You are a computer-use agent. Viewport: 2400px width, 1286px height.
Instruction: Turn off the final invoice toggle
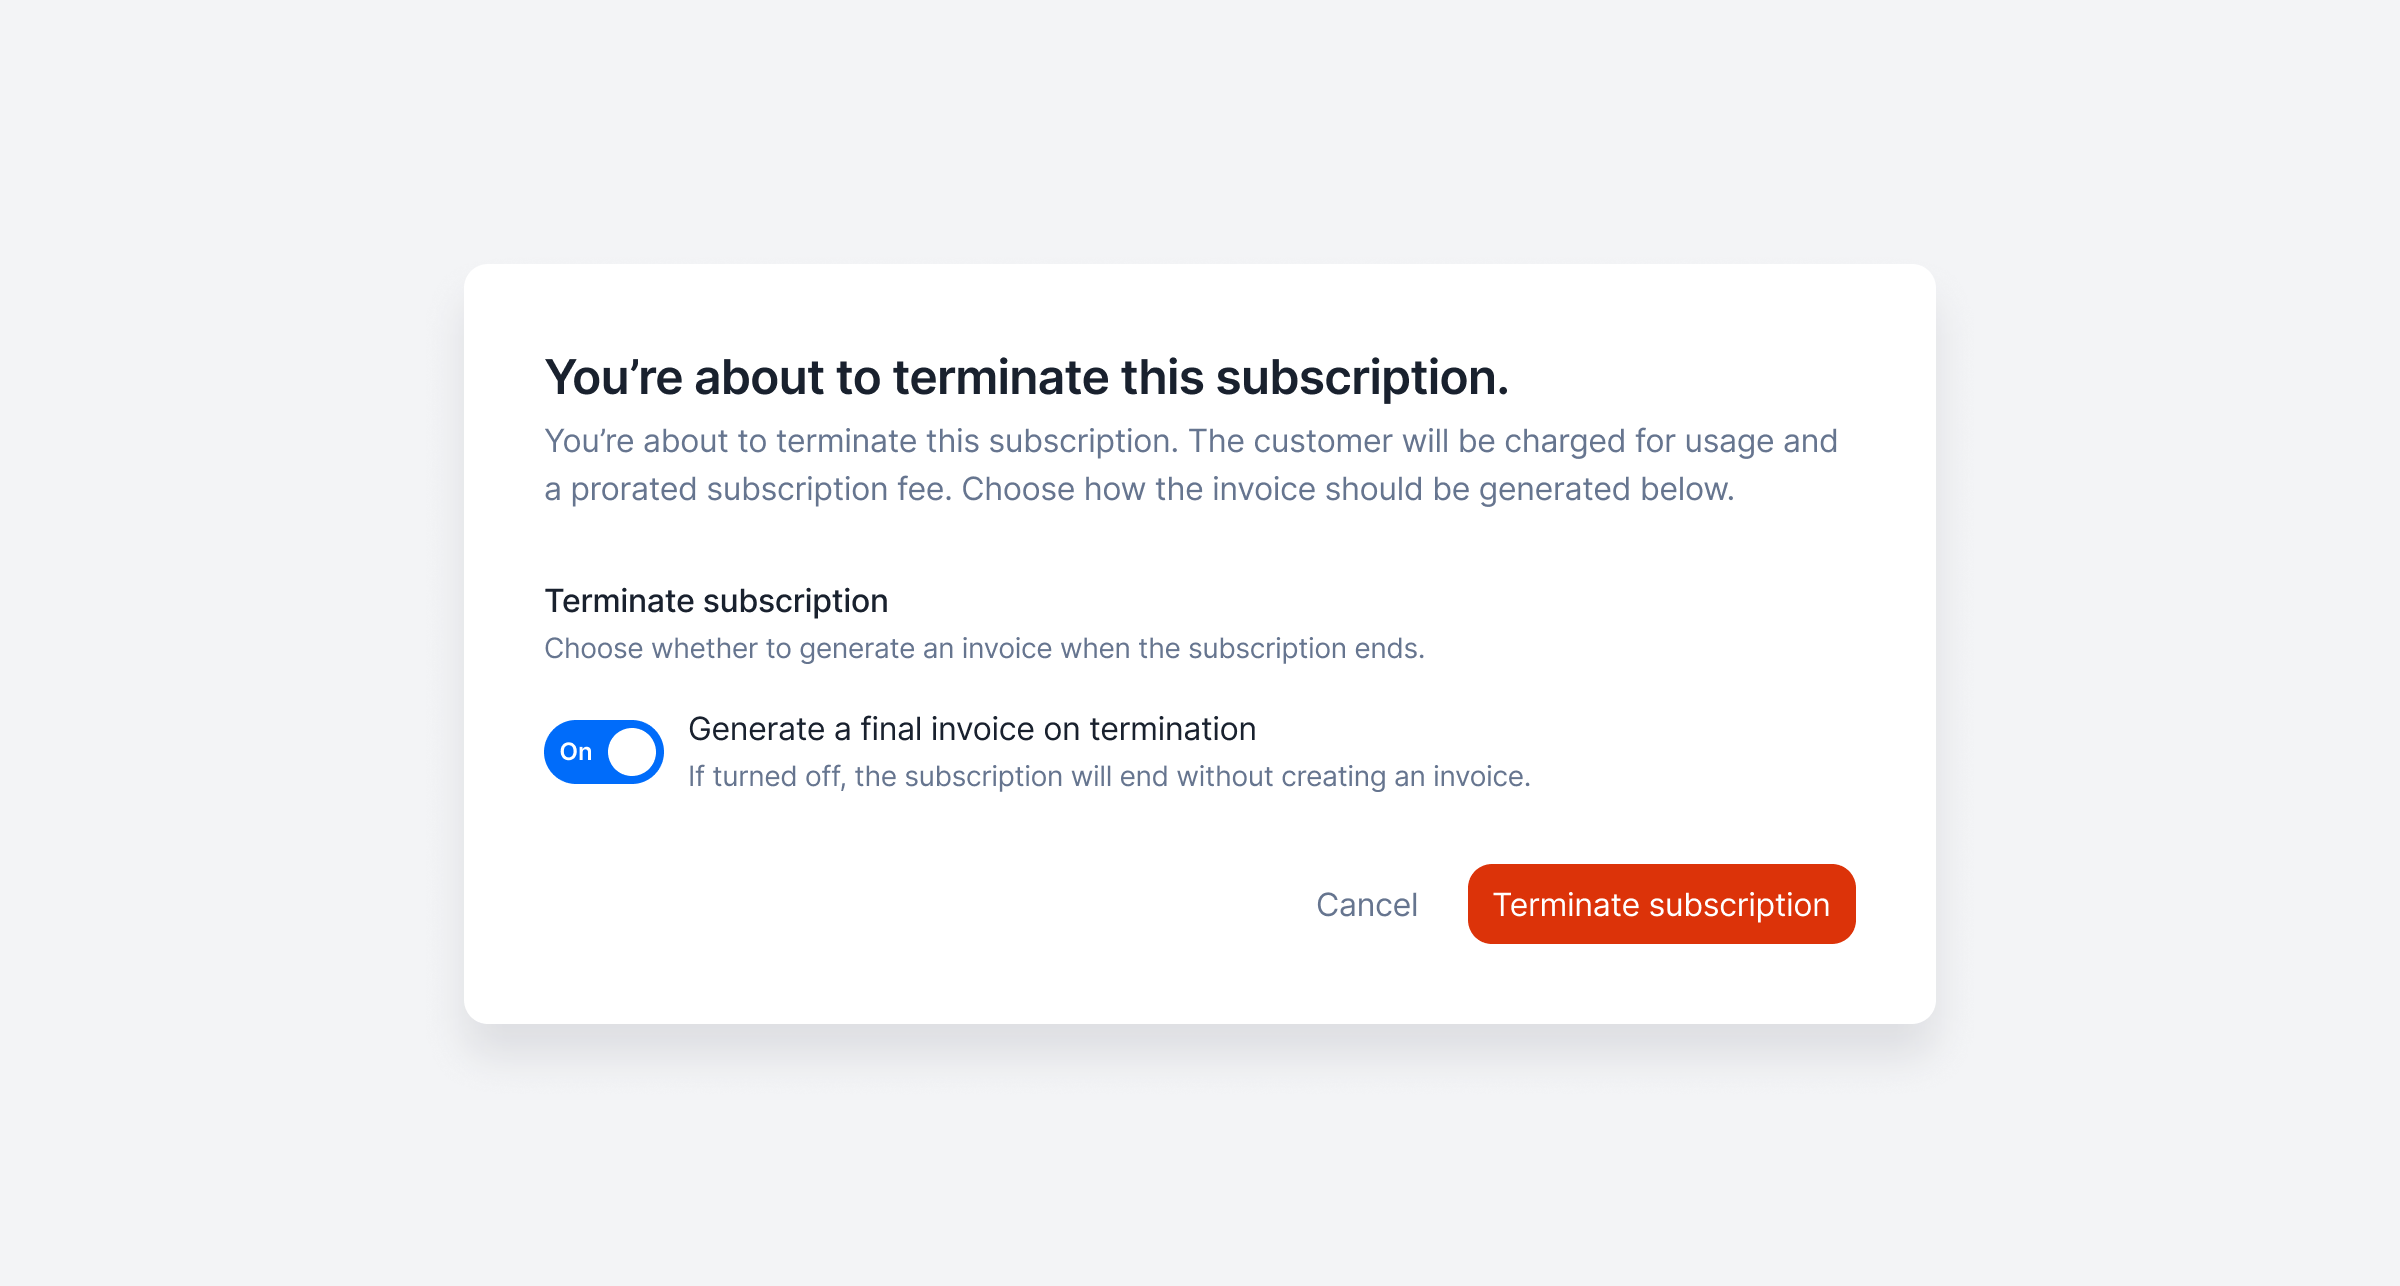tap(603, 752)
